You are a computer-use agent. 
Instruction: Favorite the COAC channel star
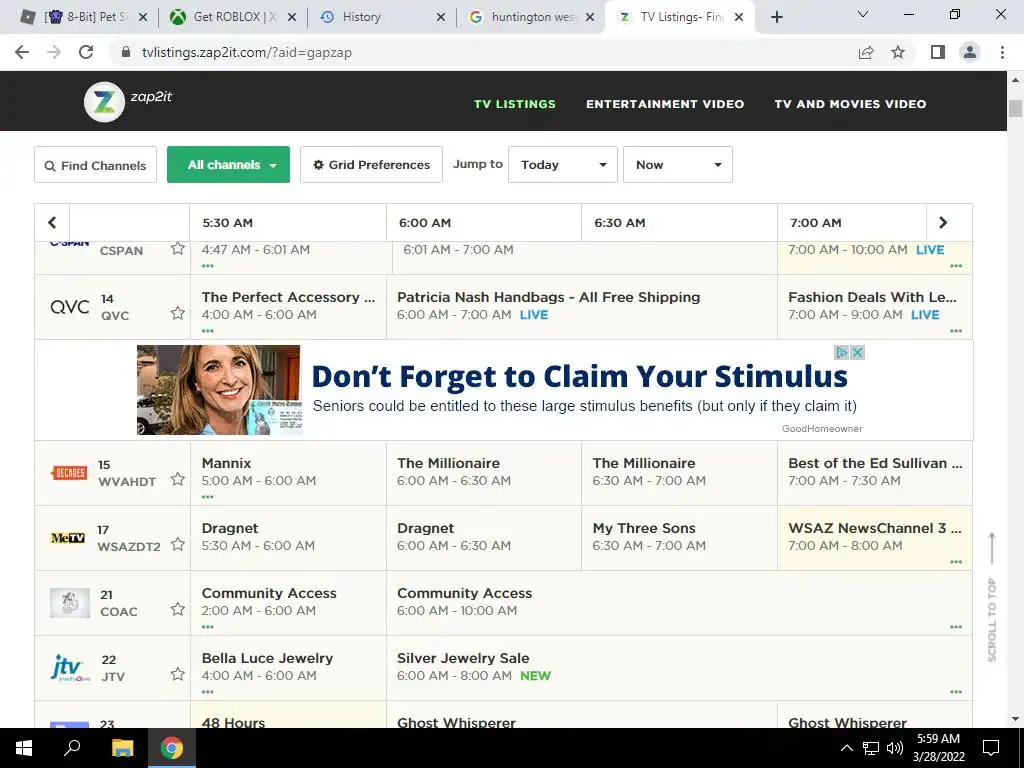[178, 609]
